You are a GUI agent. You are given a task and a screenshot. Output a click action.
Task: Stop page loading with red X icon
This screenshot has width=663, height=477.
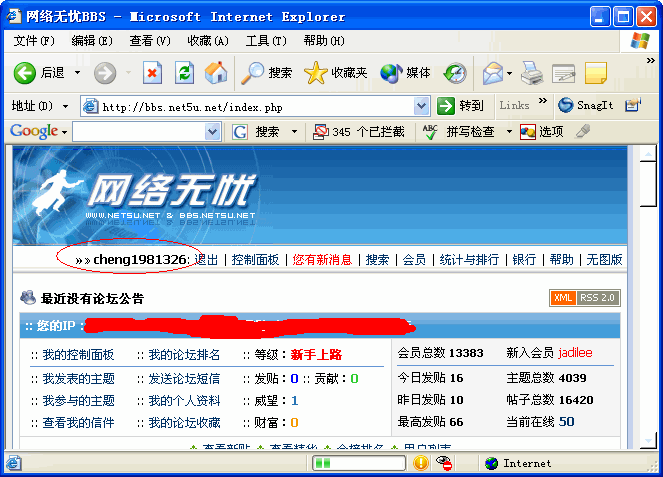pos(152,73)
